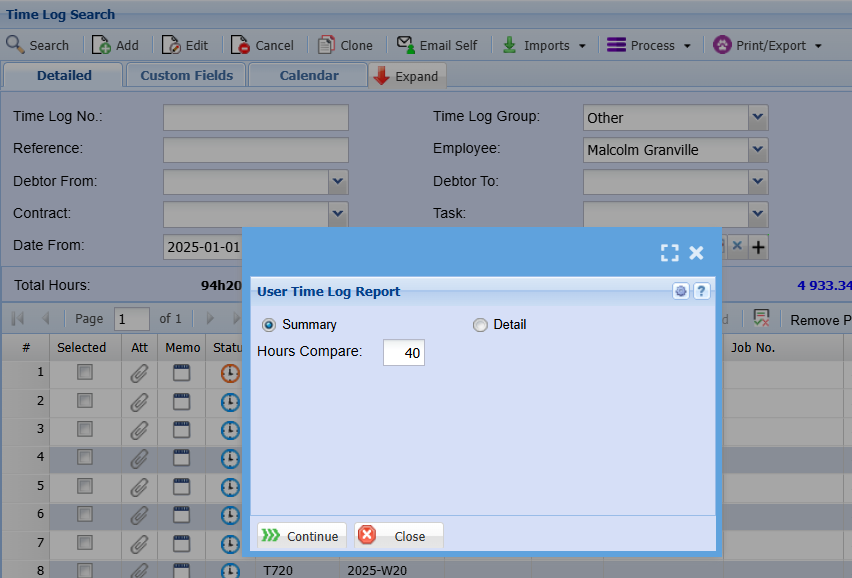Sort by the Selected column header
This screenshot has height=578, width=852.
85,348
